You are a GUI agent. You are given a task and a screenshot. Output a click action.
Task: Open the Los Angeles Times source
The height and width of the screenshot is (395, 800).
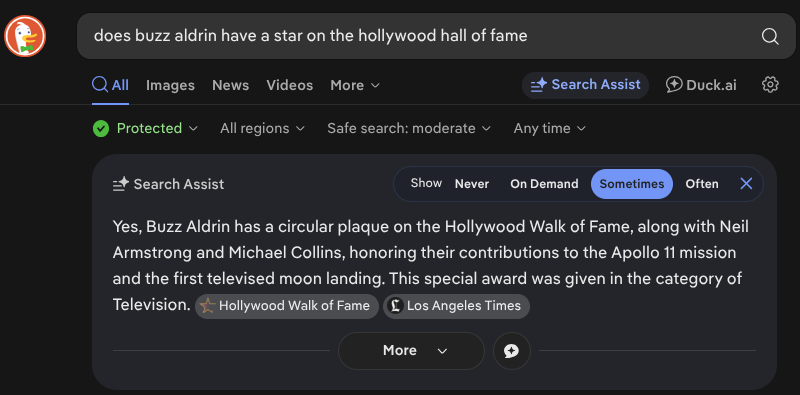456,306
